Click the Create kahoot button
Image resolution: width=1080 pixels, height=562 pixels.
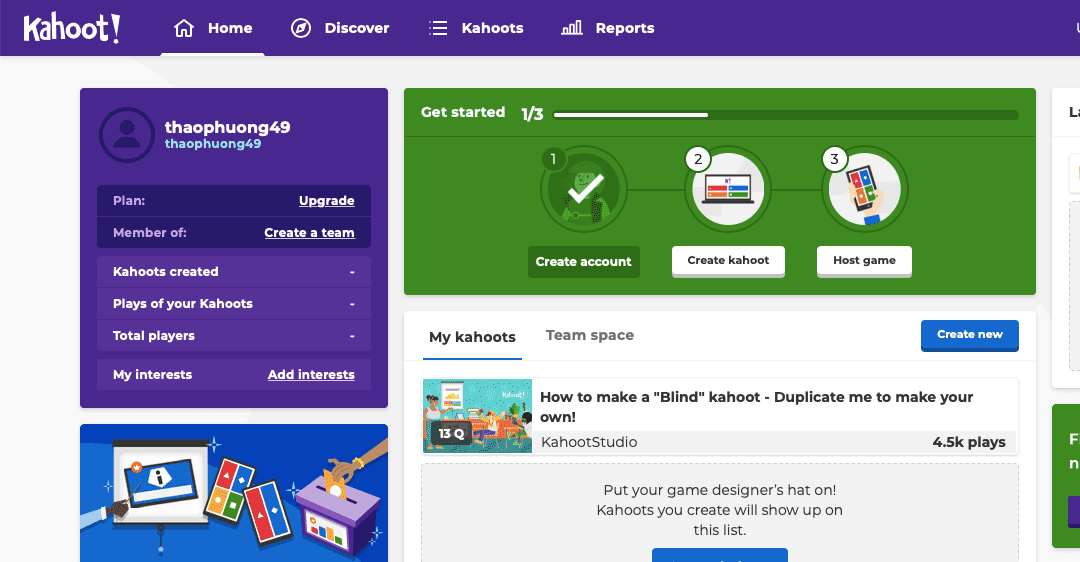[x=728, y=261]
